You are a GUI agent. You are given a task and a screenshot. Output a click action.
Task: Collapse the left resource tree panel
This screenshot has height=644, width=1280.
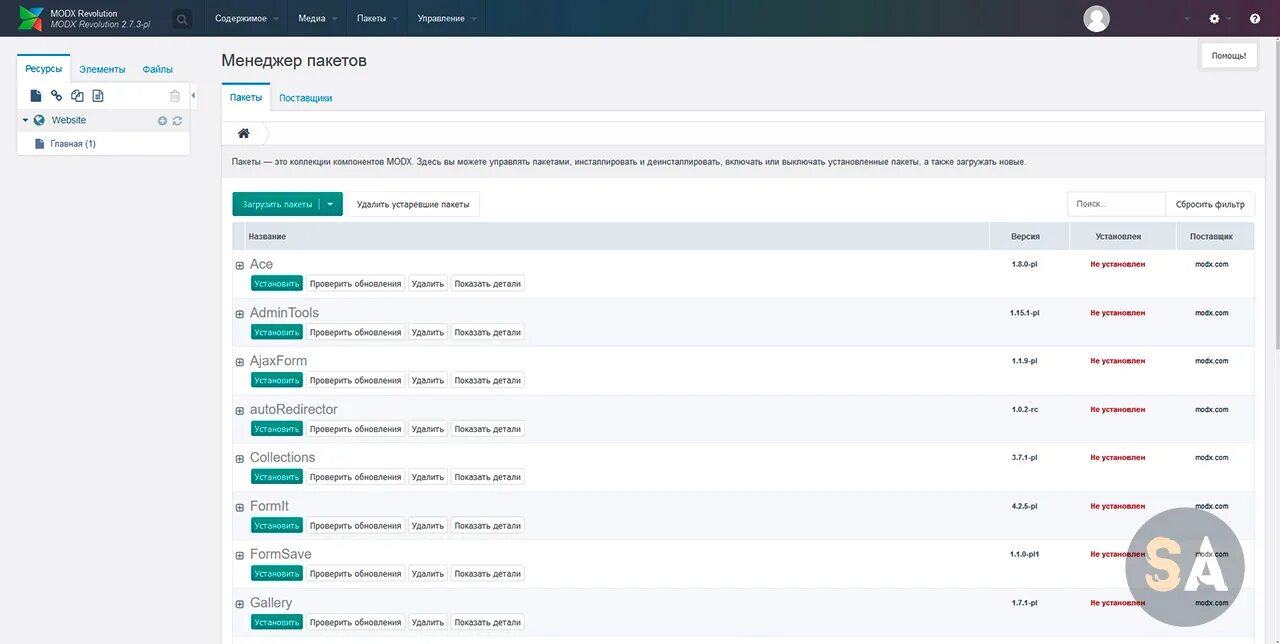point(193,96)
